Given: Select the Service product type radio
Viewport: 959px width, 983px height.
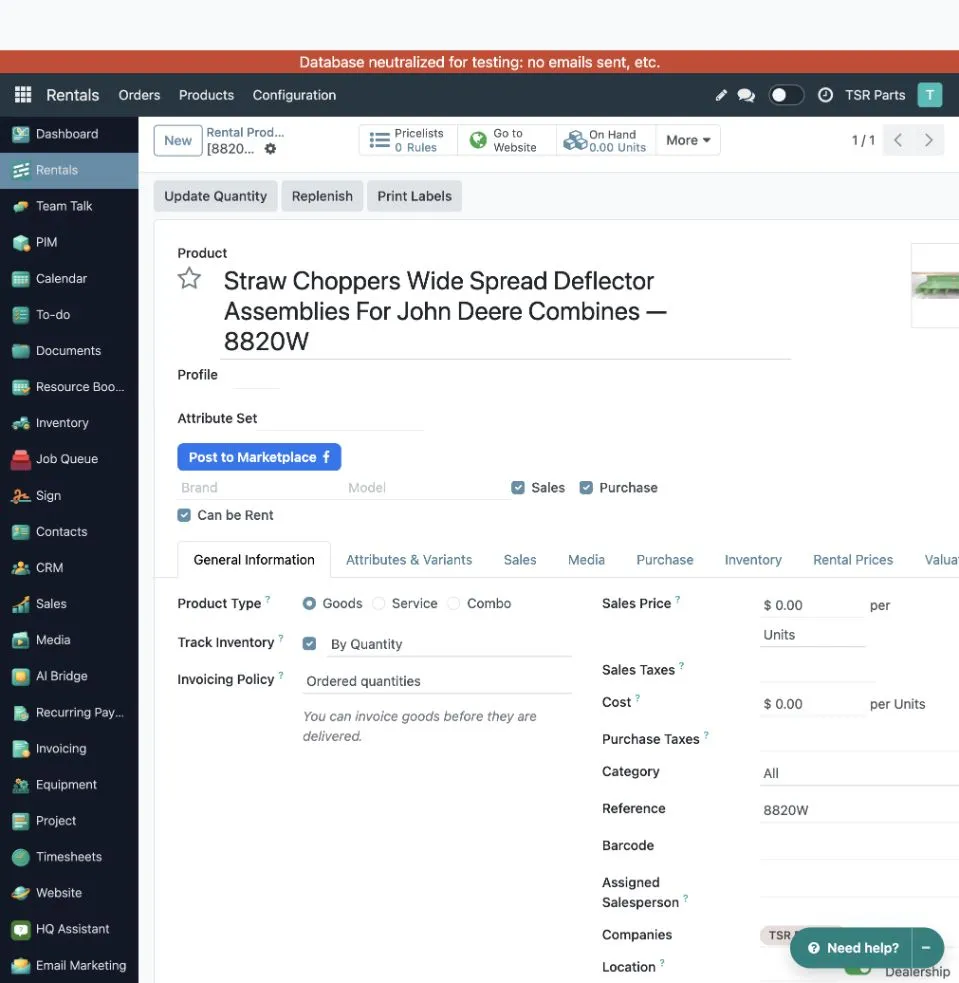Looking at the screenshot, I should pos(379,604).
